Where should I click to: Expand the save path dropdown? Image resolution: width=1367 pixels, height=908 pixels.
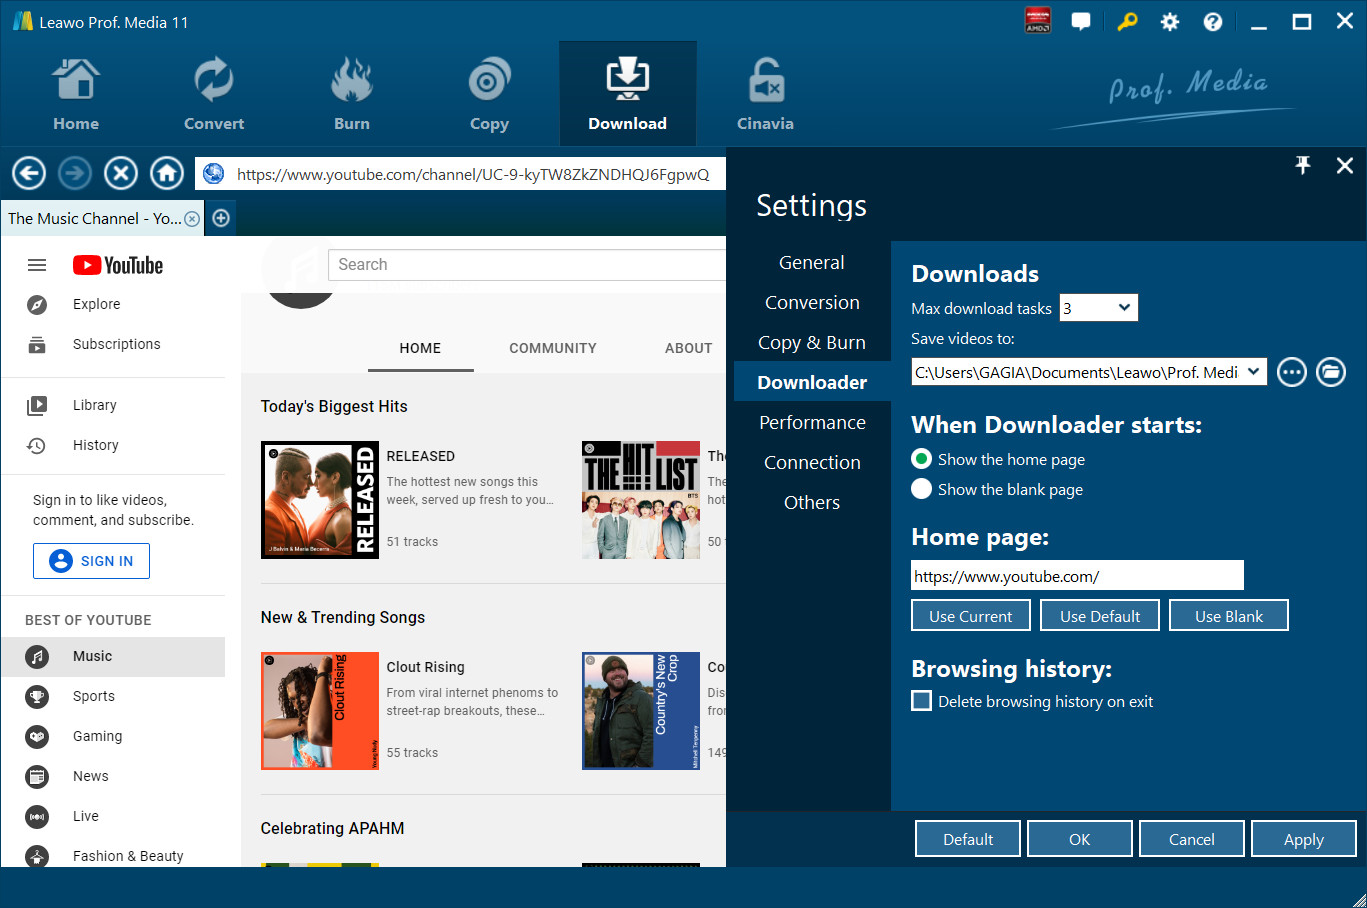[1254, 372]
